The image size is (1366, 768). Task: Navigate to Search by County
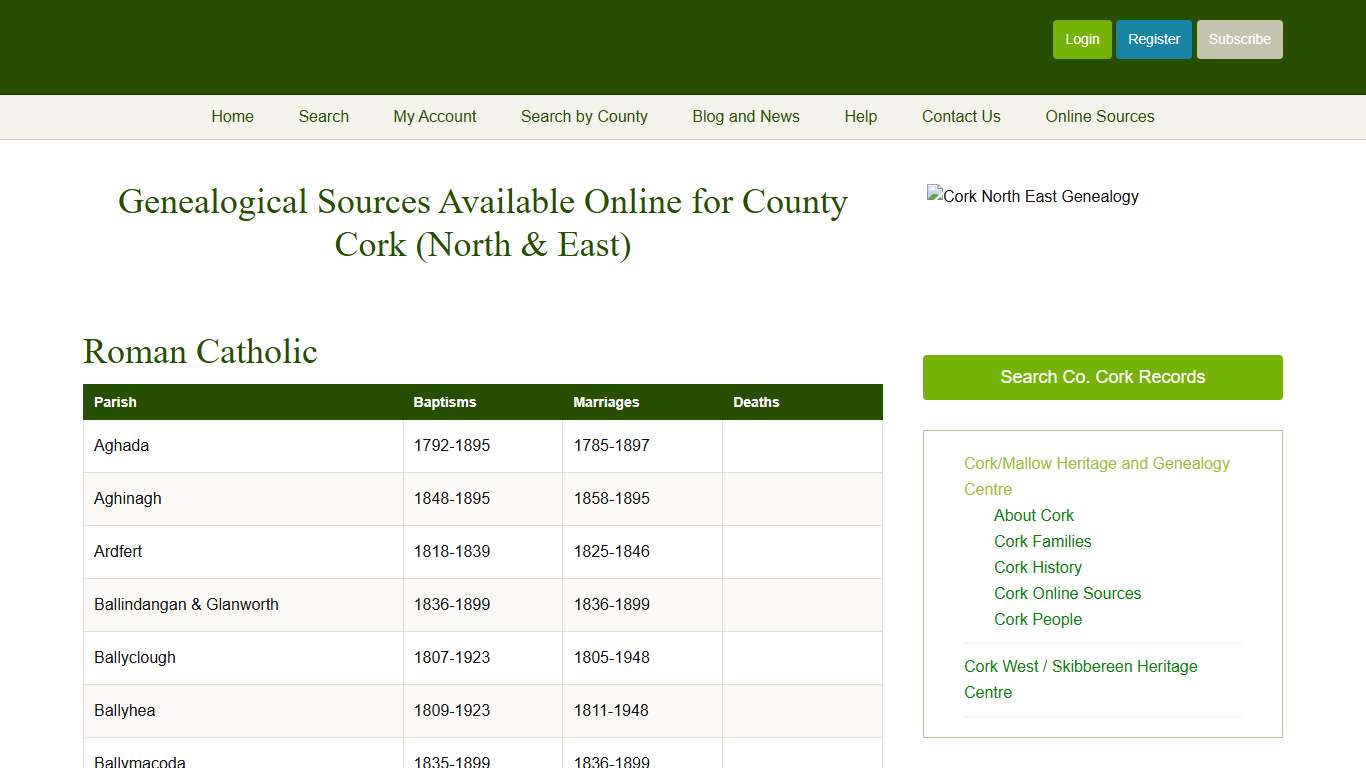point(584,117)
